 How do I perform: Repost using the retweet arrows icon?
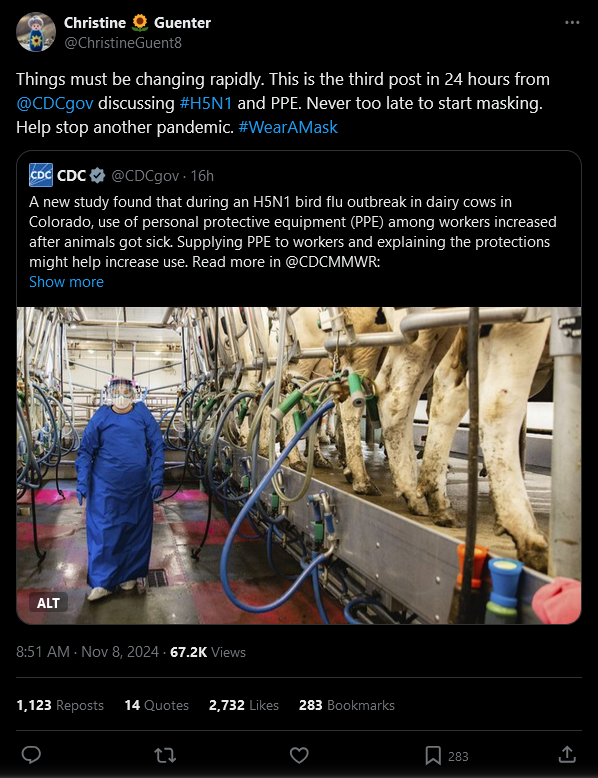pyautogui.click(x=165, y=755)
